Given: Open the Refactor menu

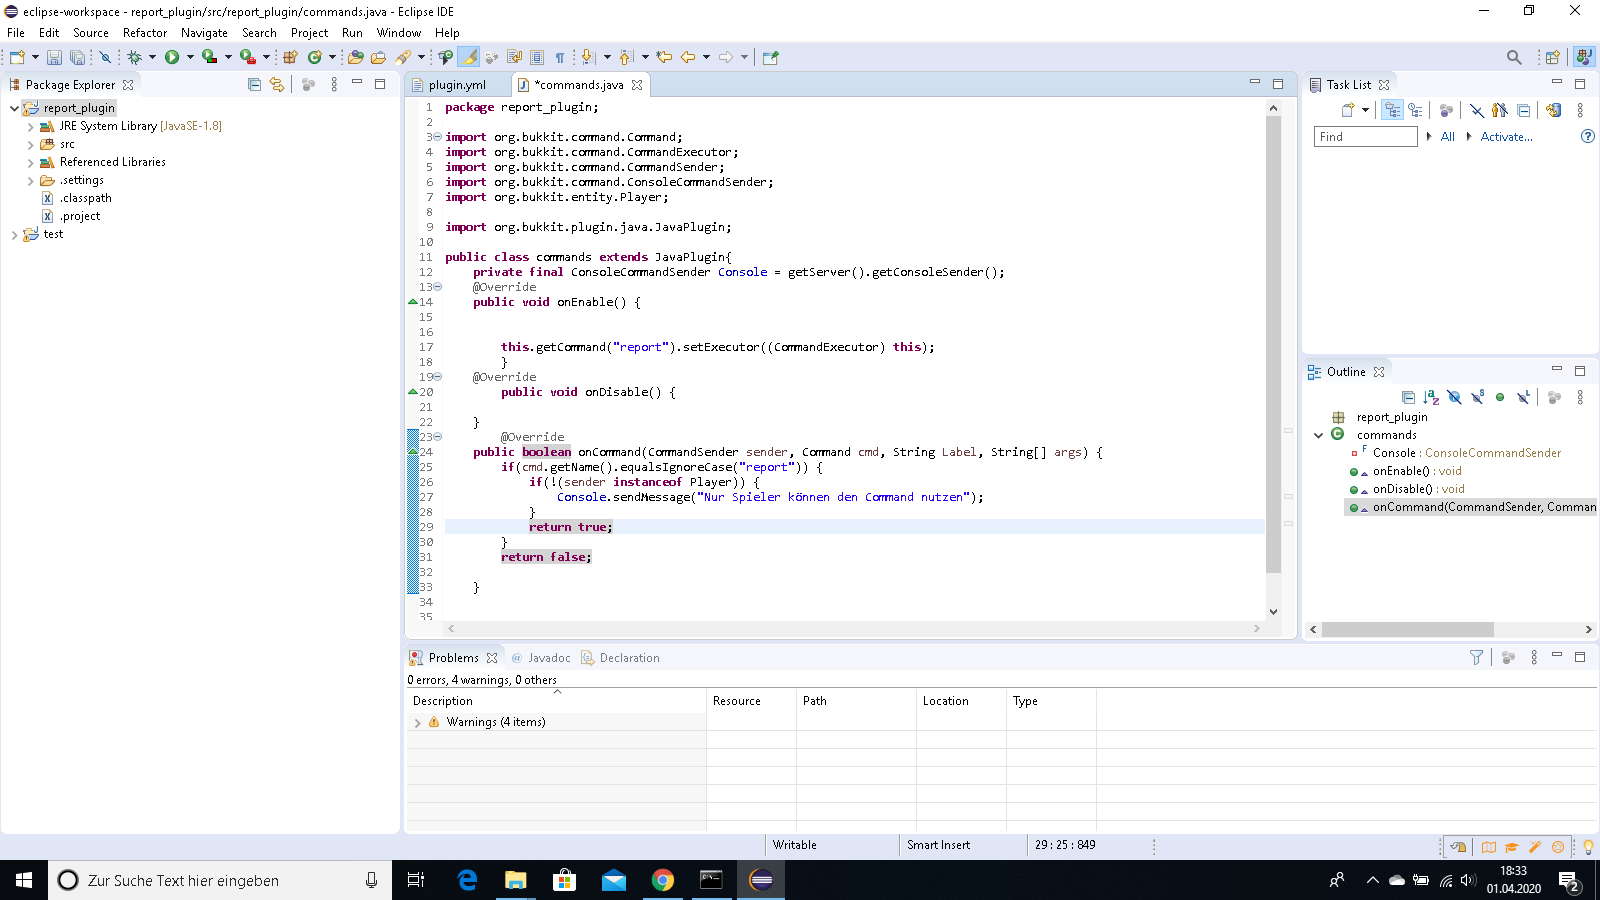Looking at the screenshot, I should (145, 33).
